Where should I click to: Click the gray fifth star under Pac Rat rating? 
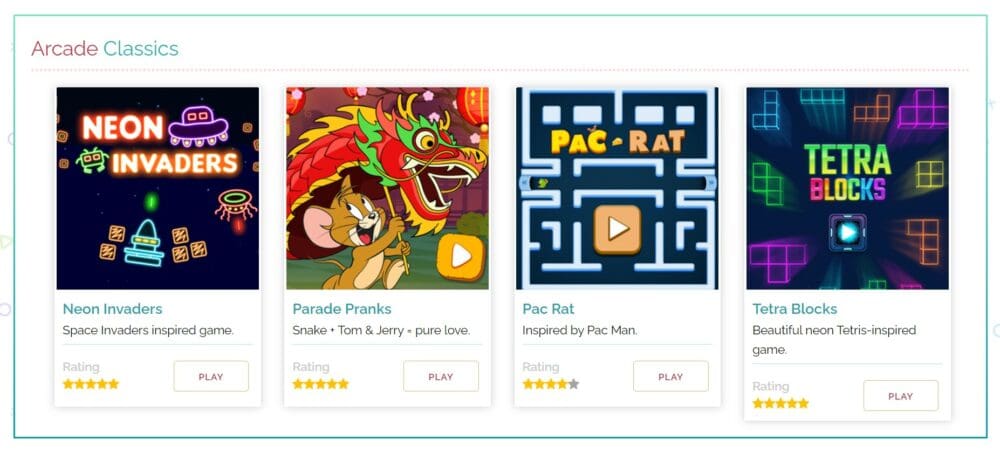pos(573,384)
